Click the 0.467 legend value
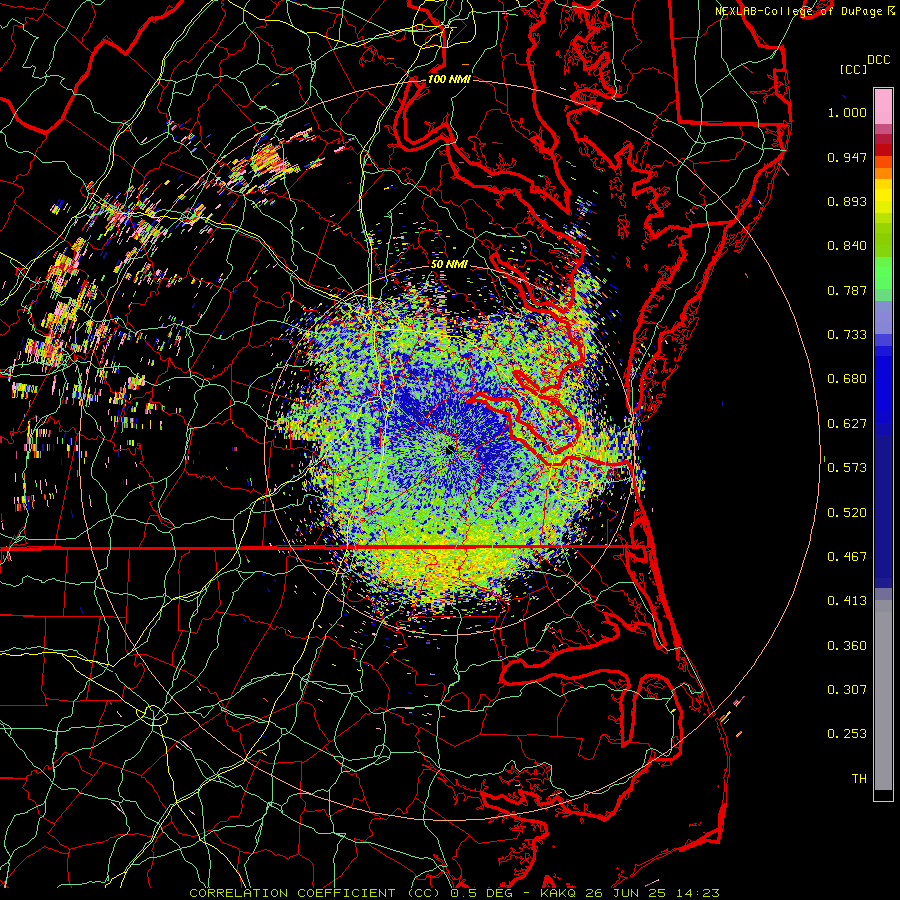 [x=847, y=557]
